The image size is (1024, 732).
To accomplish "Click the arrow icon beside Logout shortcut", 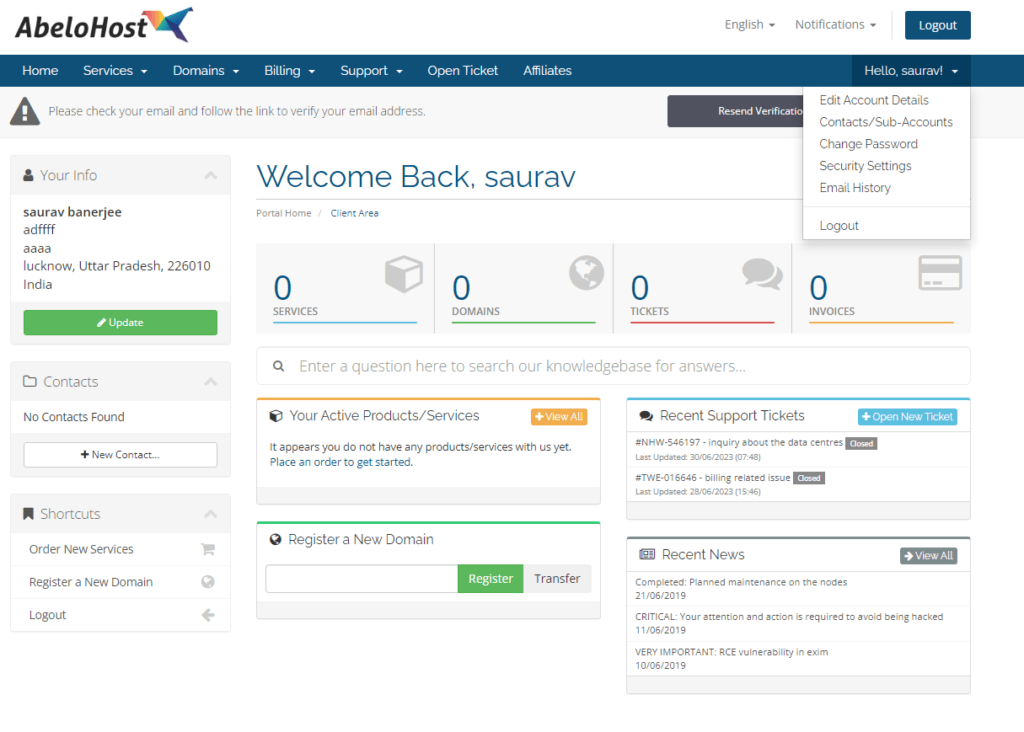I will (205, 614).
